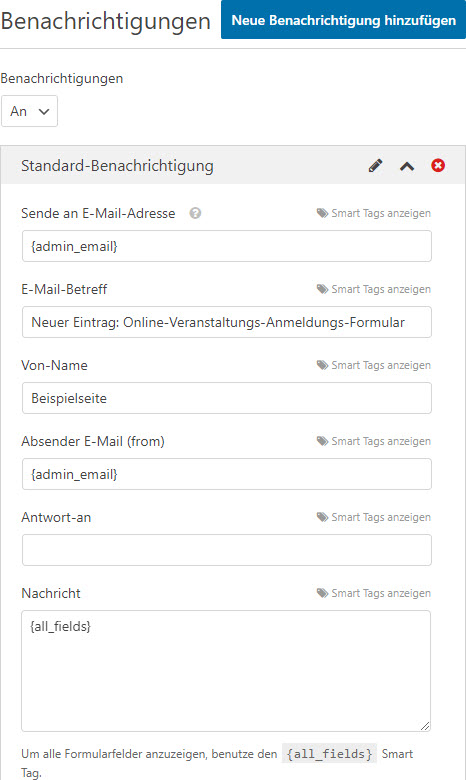Click inside the Nachricht text area
466x780 pixels.
[226, 671]
